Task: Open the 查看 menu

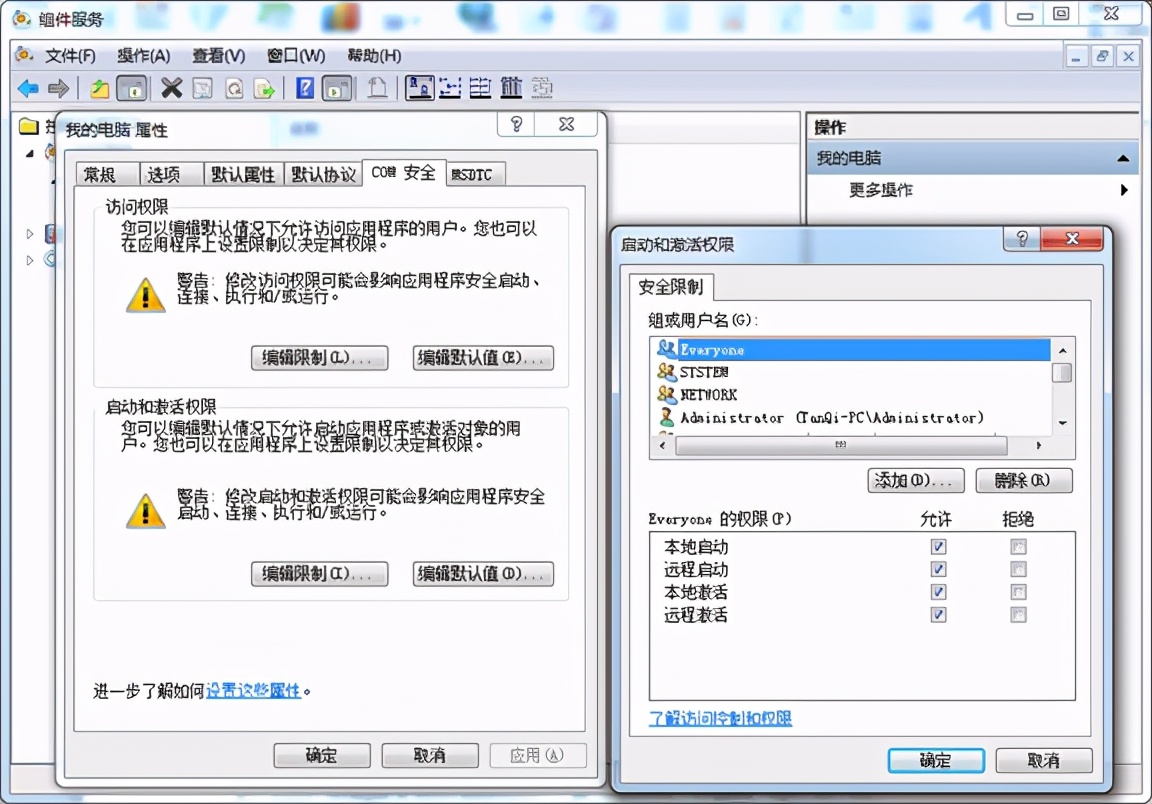Action: [217, 55]
